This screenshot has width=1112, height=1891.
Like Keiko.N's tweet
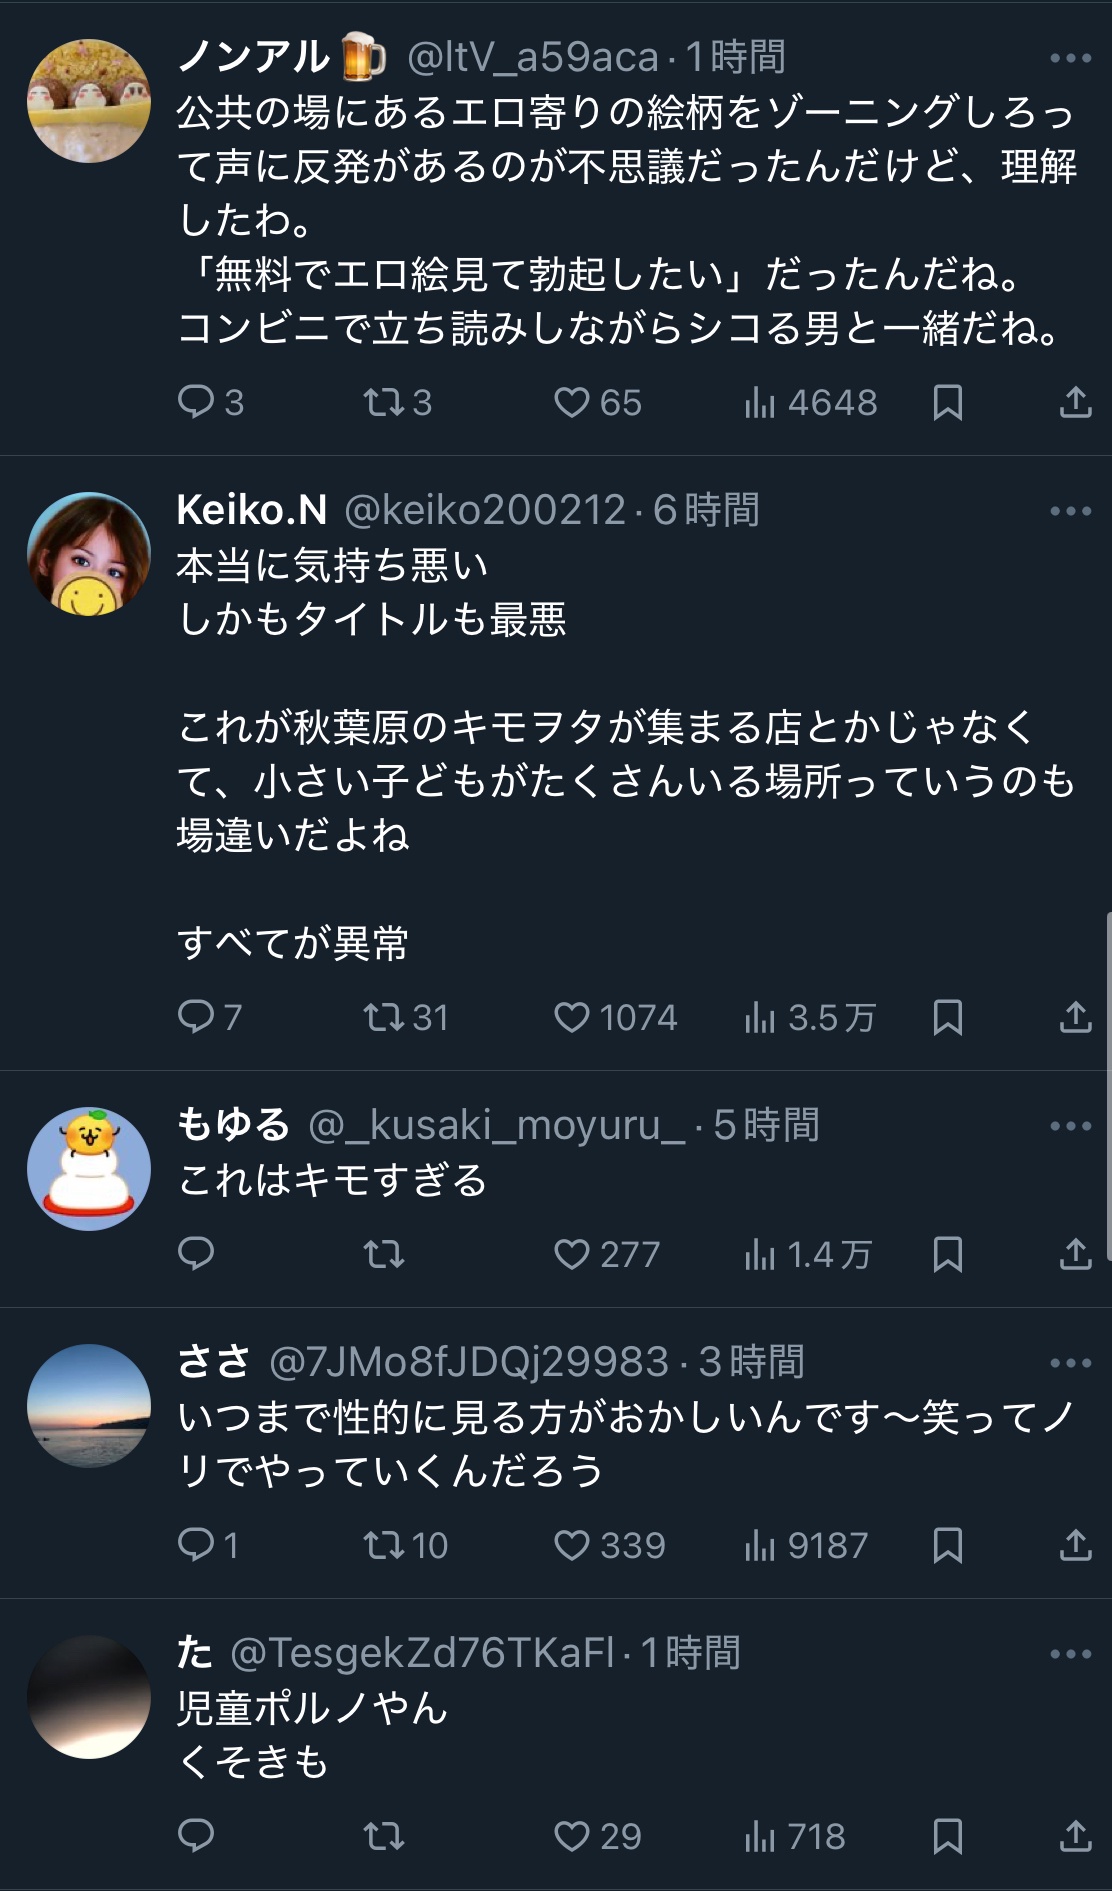pyautogui.click(x=572, y=1017)
